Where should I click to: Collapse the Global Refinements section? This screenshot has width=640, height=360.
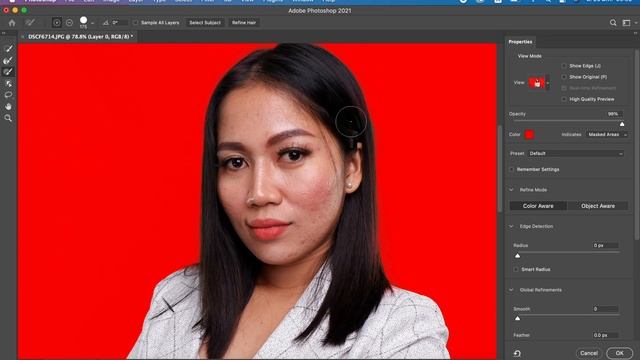point(511,290)
